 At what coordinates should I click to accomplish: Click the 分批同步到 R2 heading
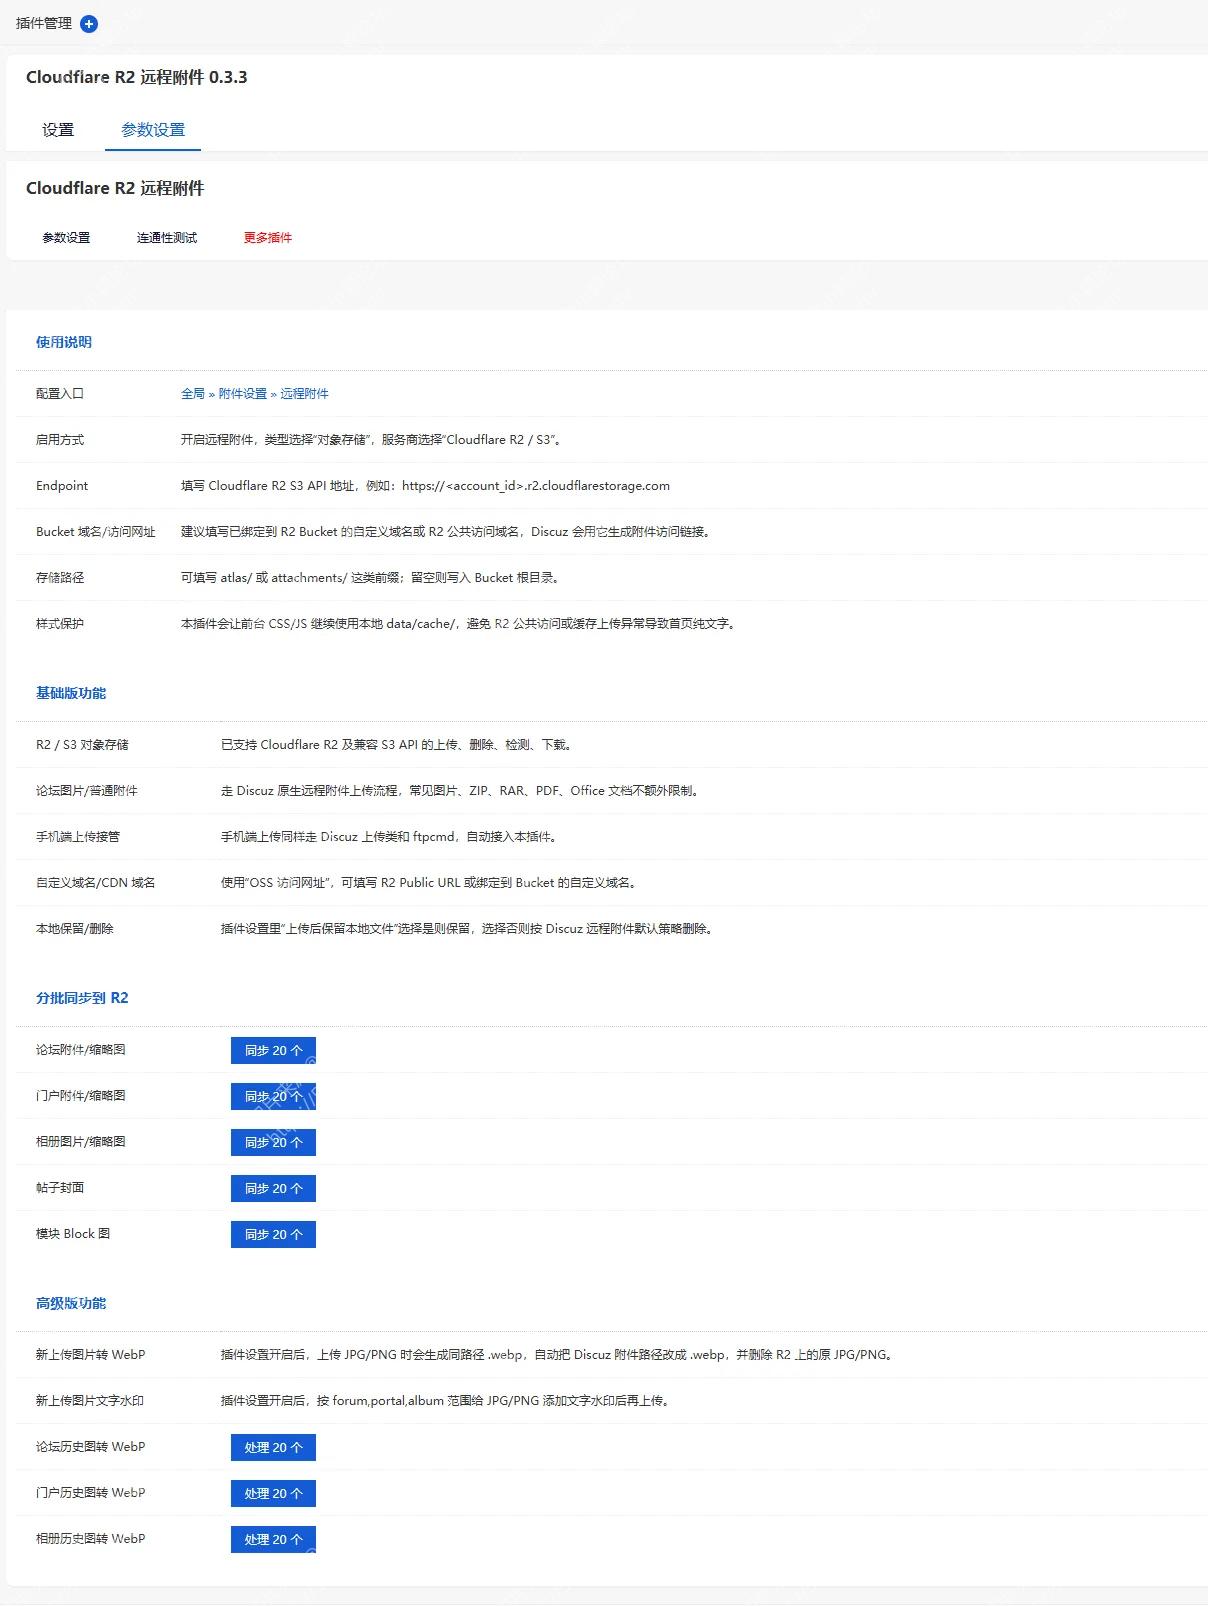82,998
